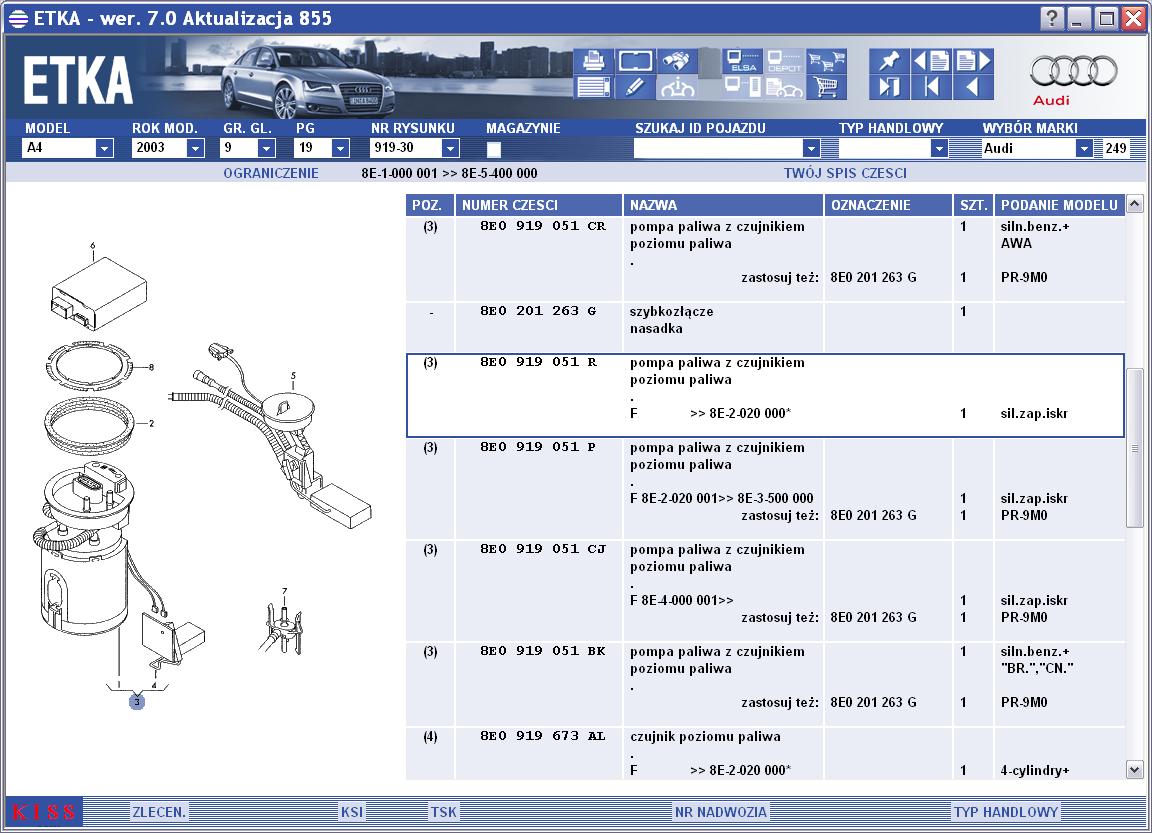Go to next page icon with right arrow
The image size is (1152, 833).
pyautogui.click(x=973, y=61)
